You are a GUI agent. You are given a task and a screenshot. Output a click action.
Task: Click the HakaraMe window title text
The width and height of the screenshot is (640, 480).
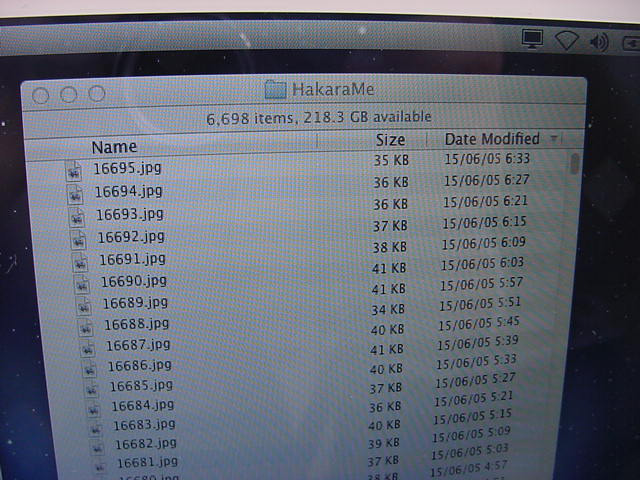[x=333, y=89]
